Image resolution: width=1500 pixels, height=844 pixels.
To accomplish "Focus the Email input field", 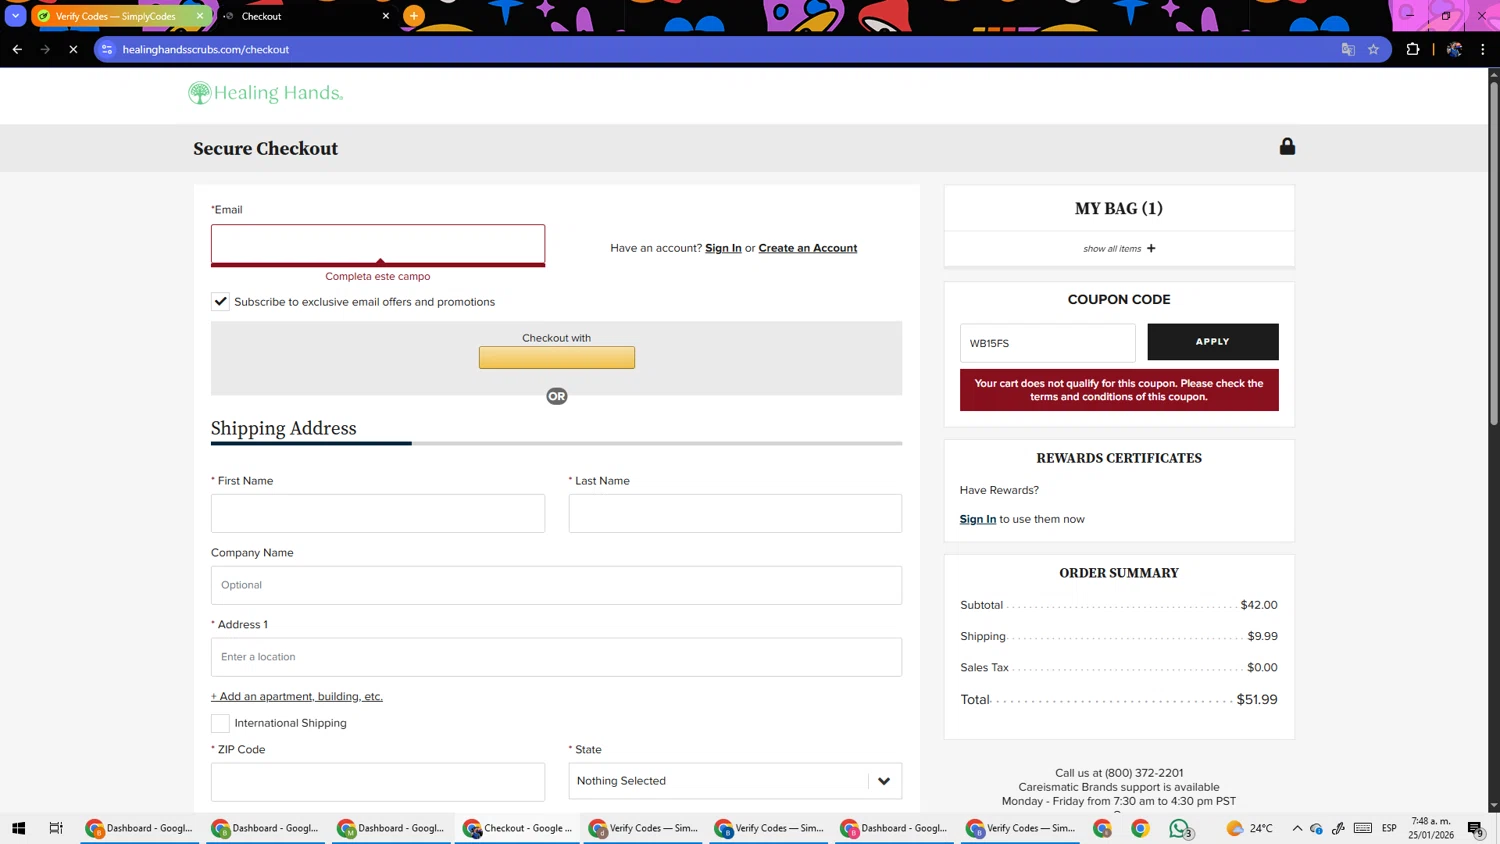I will pyautogui.click(x=378, y=245).
